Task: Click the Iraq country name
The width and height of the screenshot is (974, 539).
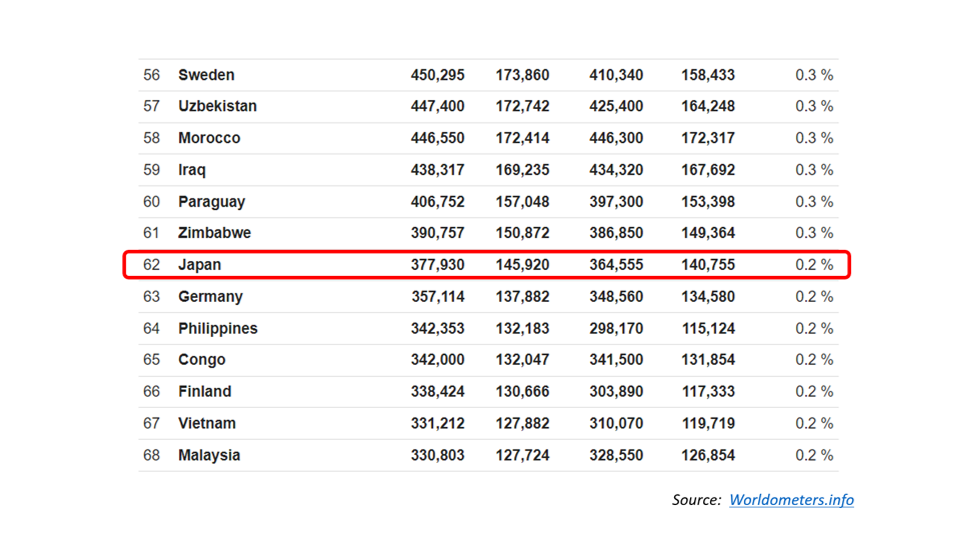Action: tap(192, 170)
